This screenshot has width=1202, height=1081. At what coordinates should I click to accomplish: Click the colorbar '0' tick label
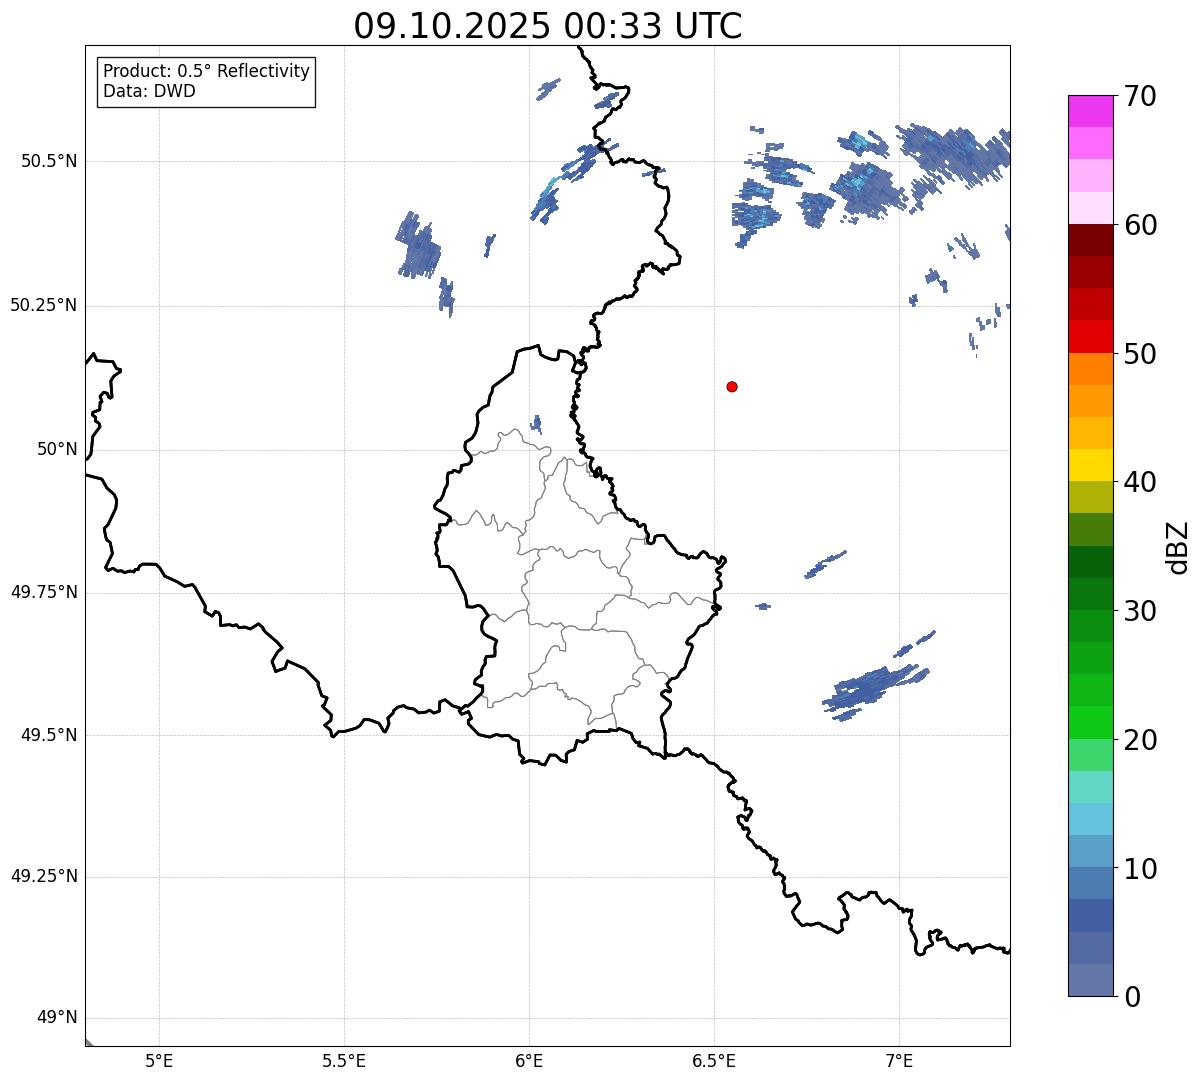[1131, 997]
